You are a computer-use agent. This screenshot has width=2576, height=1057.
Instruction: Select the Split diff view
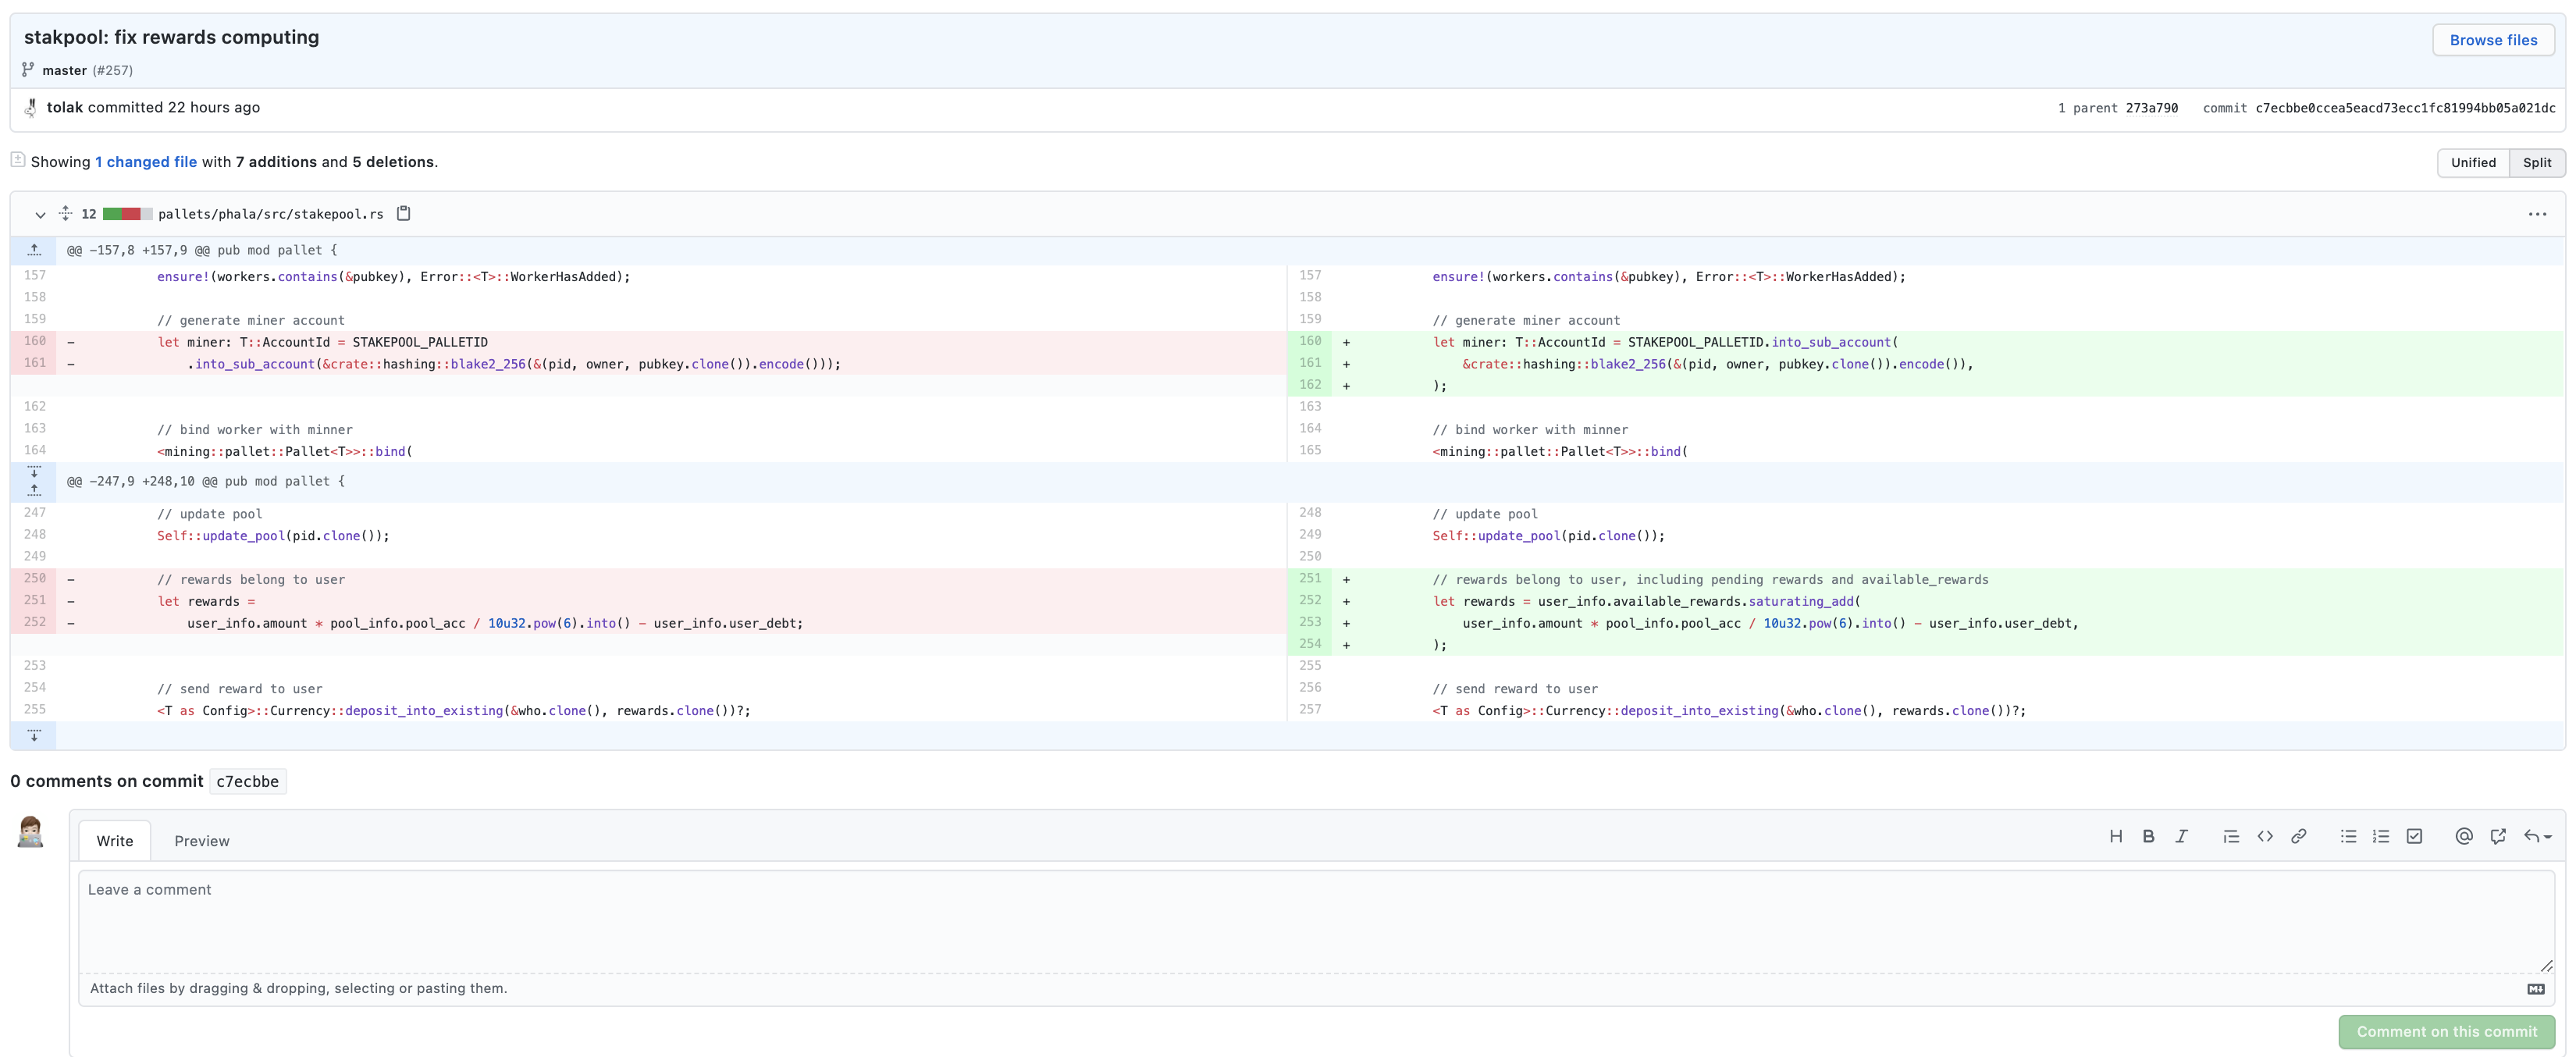pyautogui.click(x=2536, y=162)
